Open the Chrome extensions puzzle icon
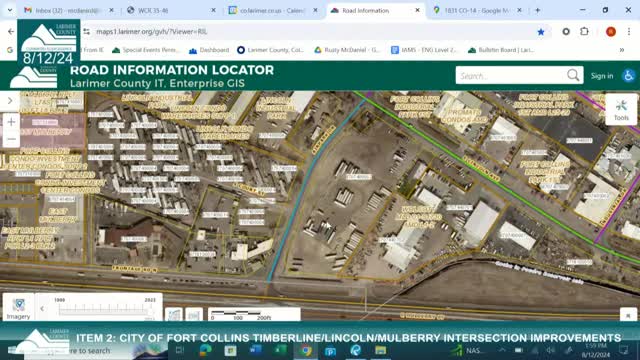 coord(584,31)
